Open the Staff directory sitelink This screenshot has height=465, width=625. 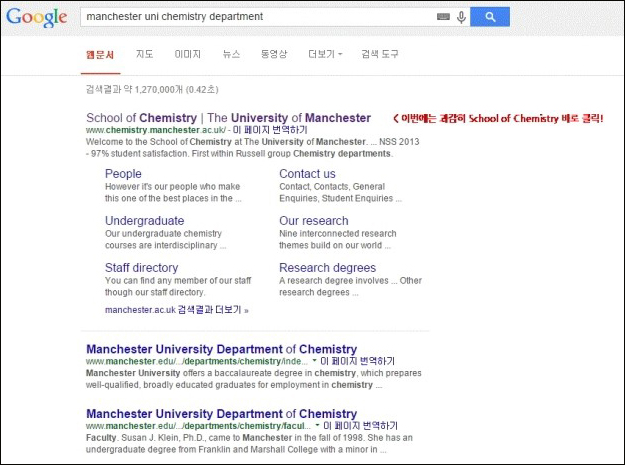point(142,268)
